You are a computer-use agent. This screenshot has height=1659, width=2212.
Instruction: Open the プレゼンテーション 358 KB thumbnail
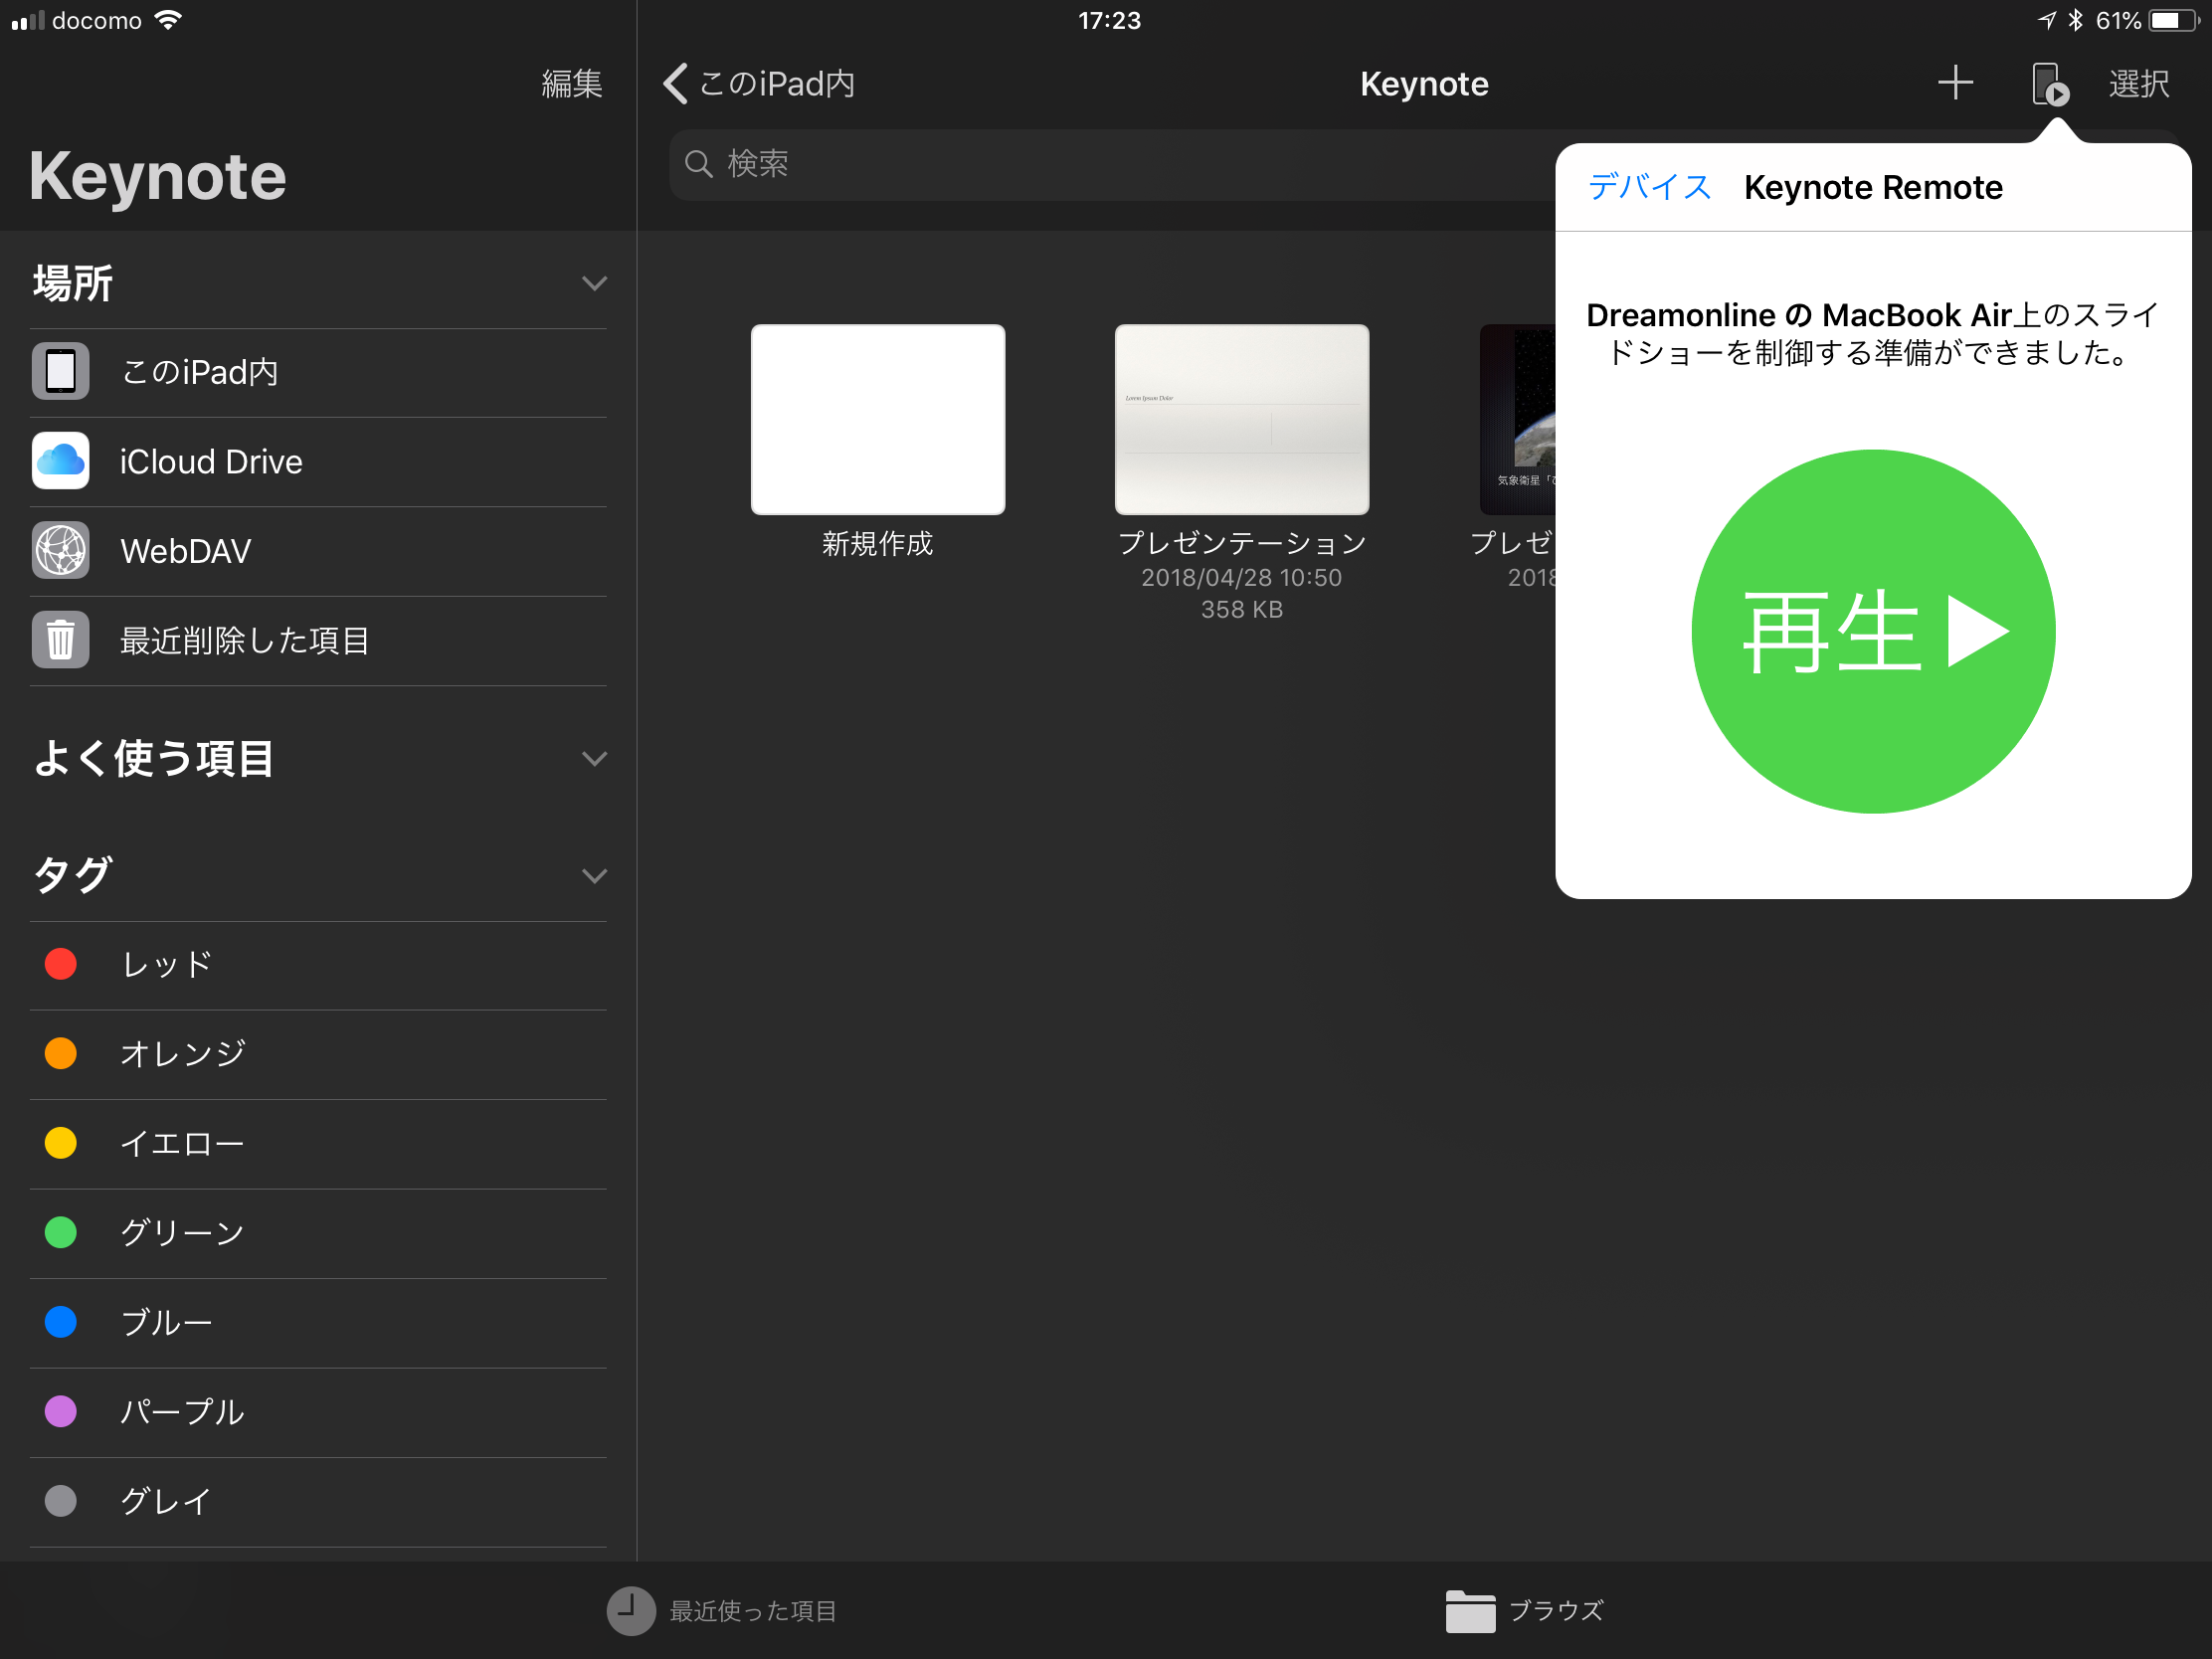pos(1242,420)
